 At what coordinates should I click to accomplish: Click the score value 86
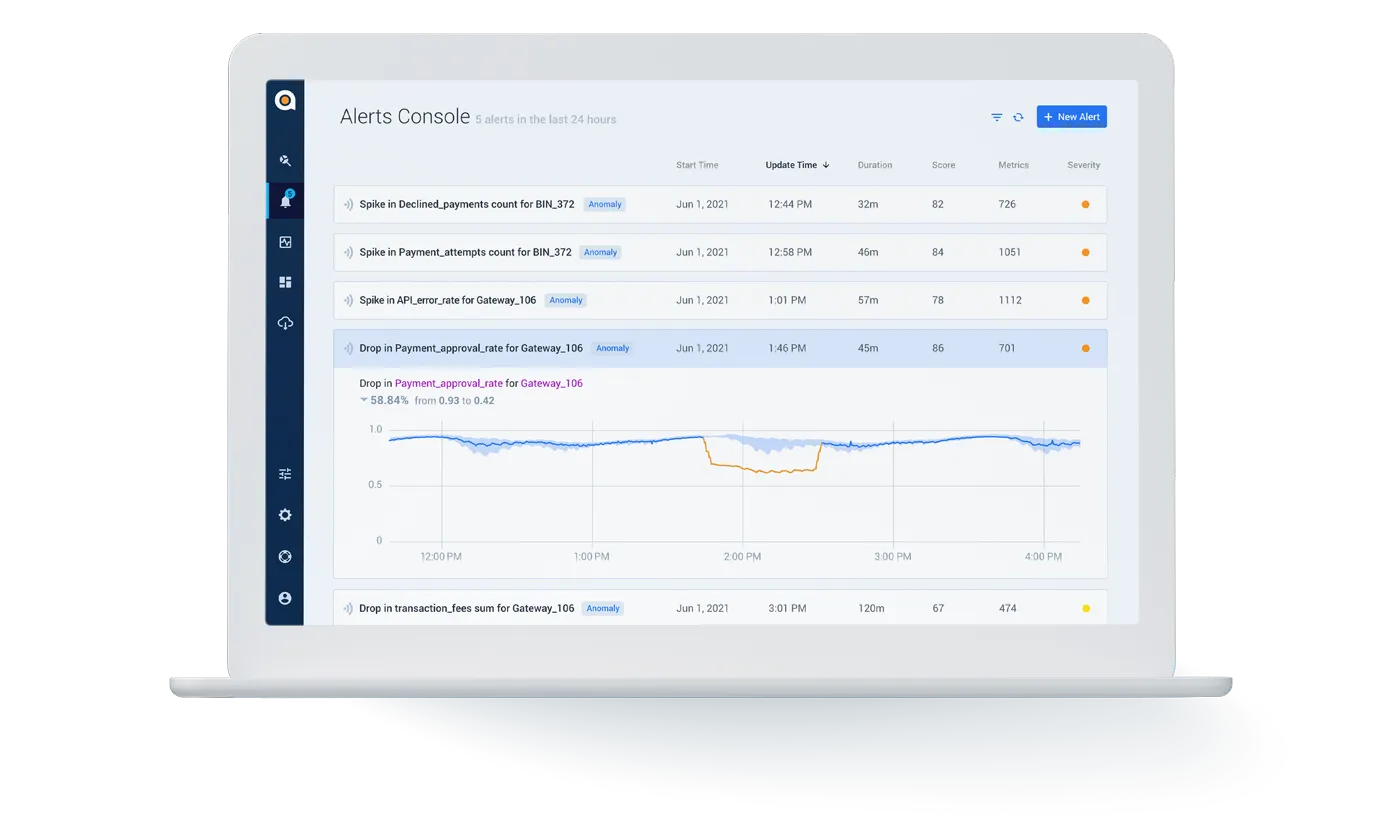pos(938,348)
